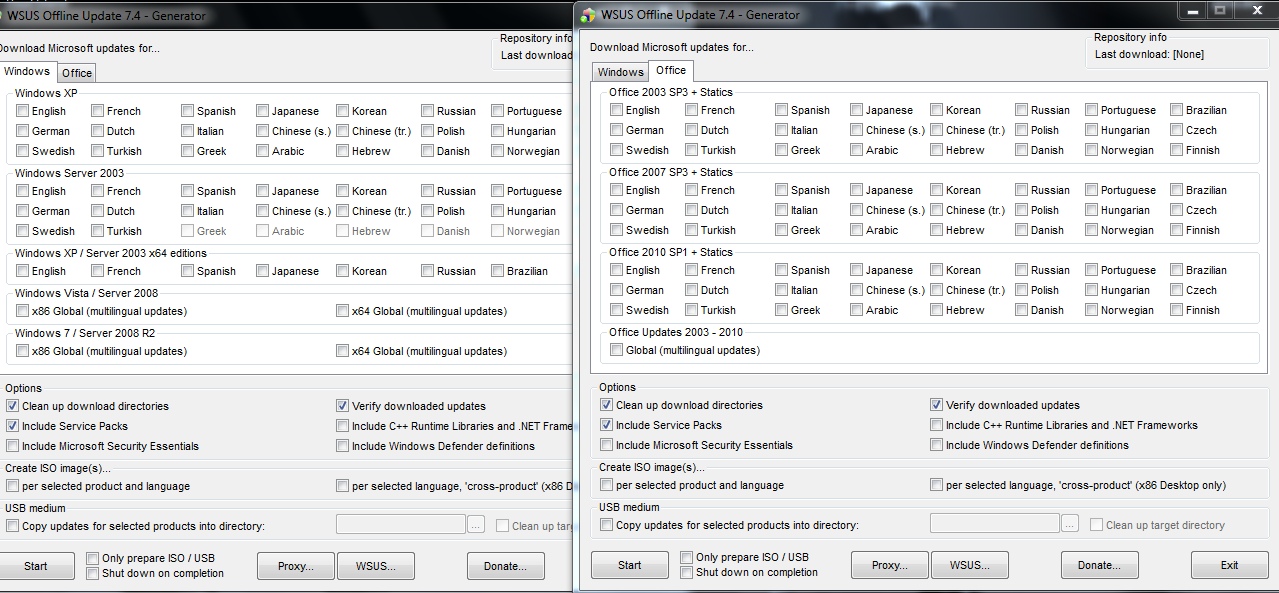
Task: Minimize the right WSUS Offline Update window
Action: (x=1192, y=10)
